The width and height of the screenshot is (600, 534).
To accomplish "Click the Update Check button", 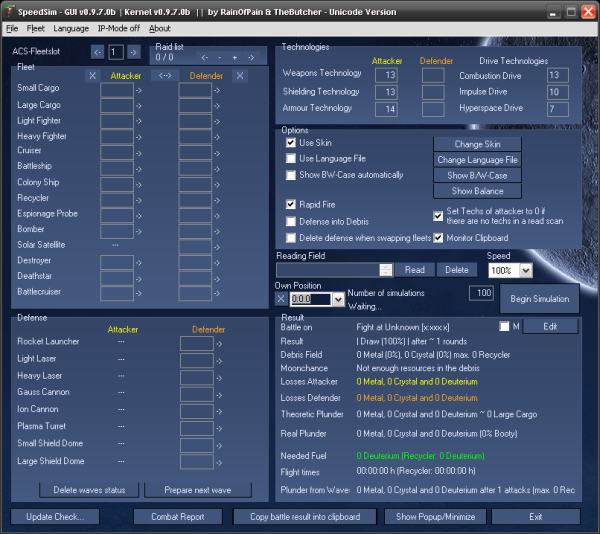I will pyautogui.click(x=55, y=517).
